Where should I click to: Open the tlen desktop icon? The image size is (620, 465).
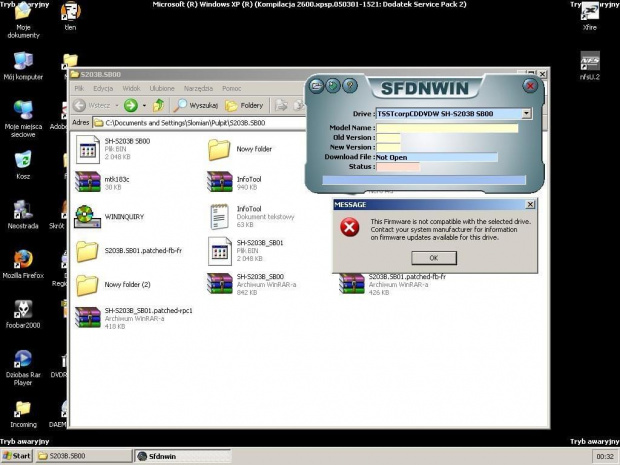tap(70, 17)
